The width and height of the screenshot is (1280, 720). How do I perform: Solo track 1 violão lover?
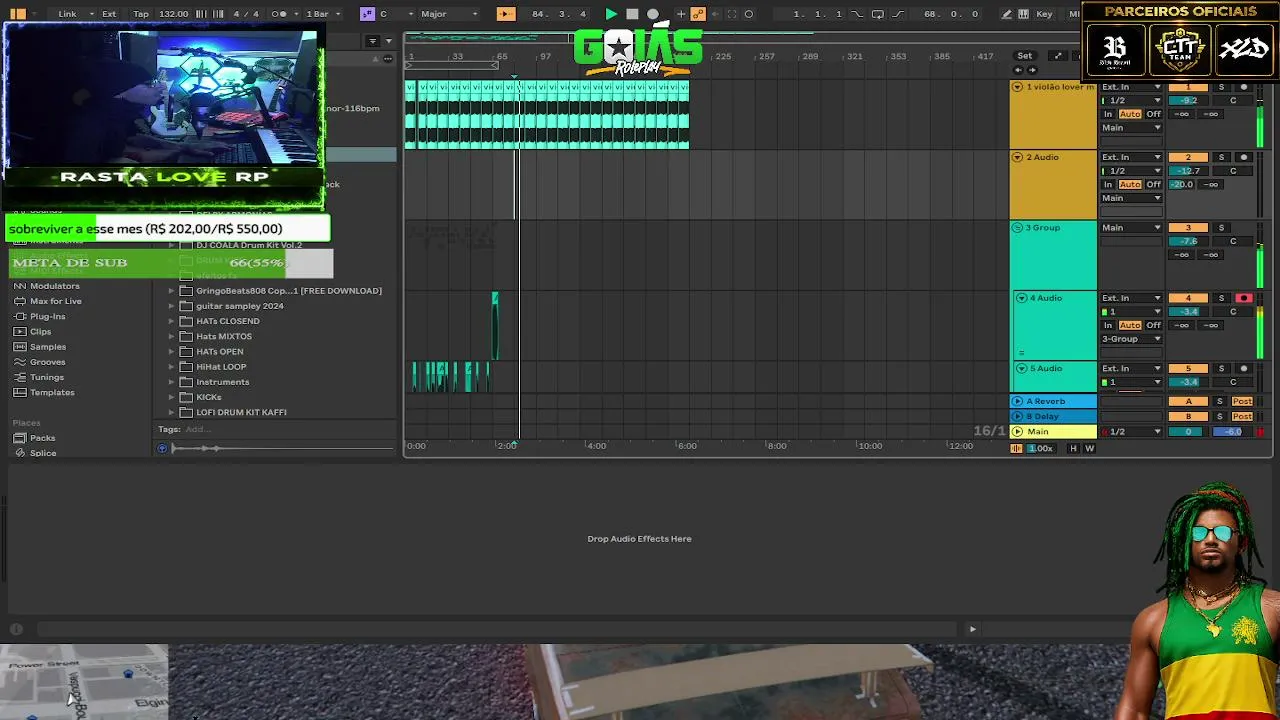[x=1221, y=87]
